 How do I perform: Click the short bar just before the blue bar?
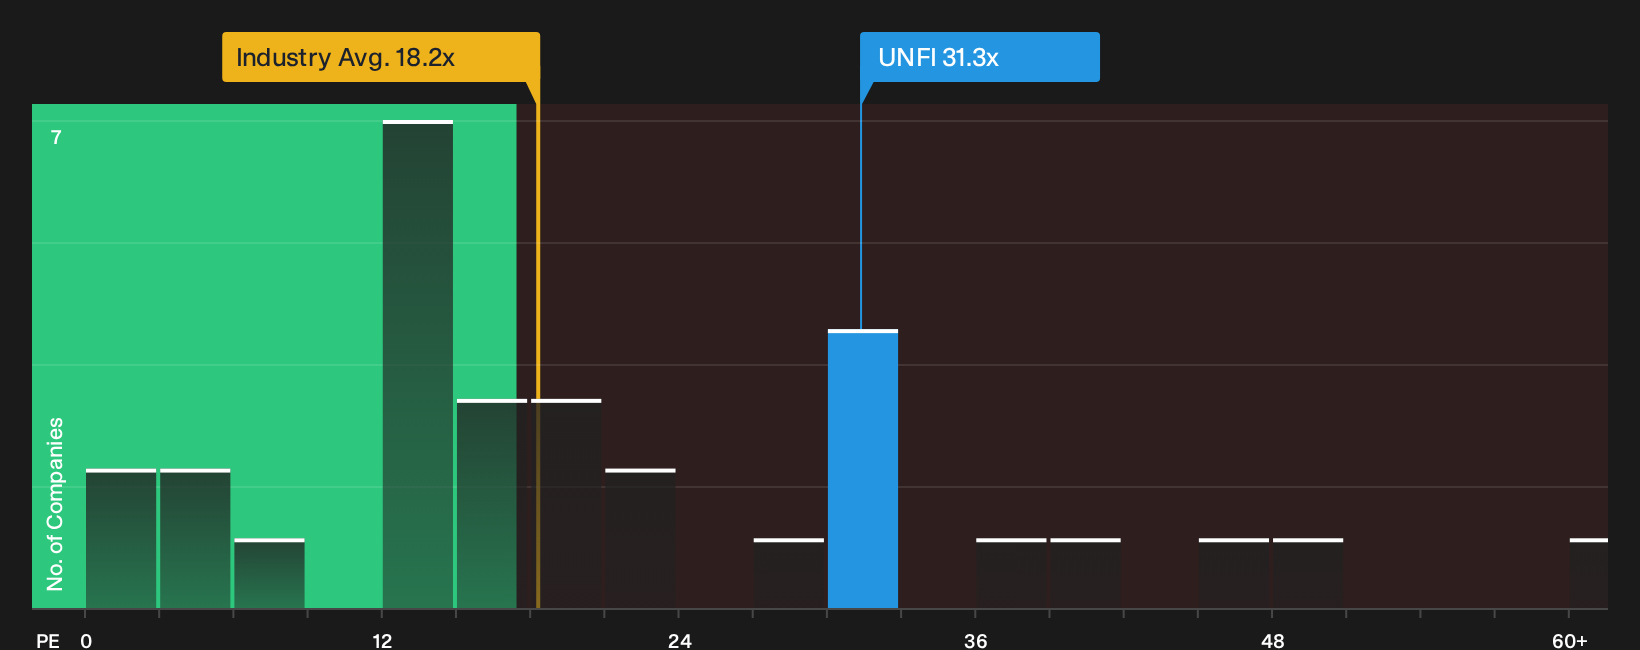coord(789,574)
